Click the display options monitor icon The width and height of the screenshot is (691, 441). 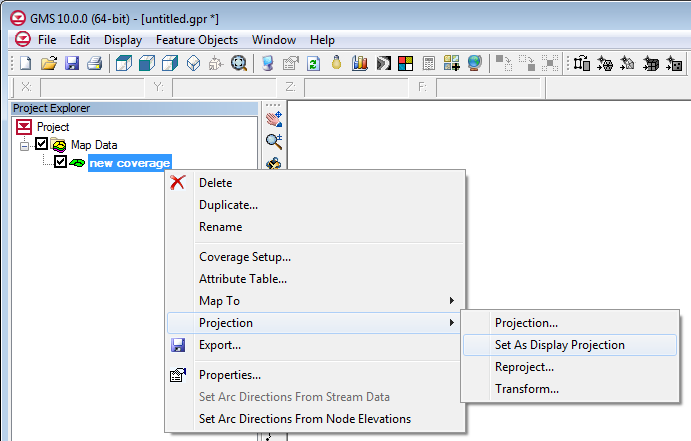pyautogui.click(x=267, y=63)
